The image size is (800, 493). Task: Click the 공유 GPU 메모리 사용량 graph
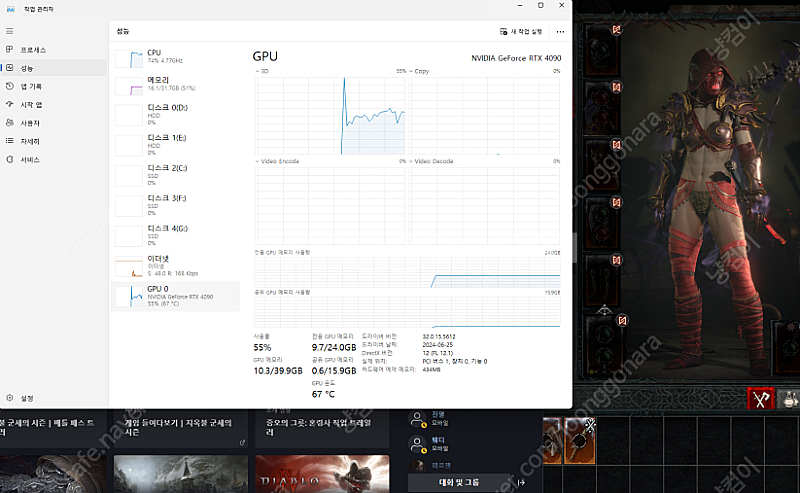click(407, 312)
